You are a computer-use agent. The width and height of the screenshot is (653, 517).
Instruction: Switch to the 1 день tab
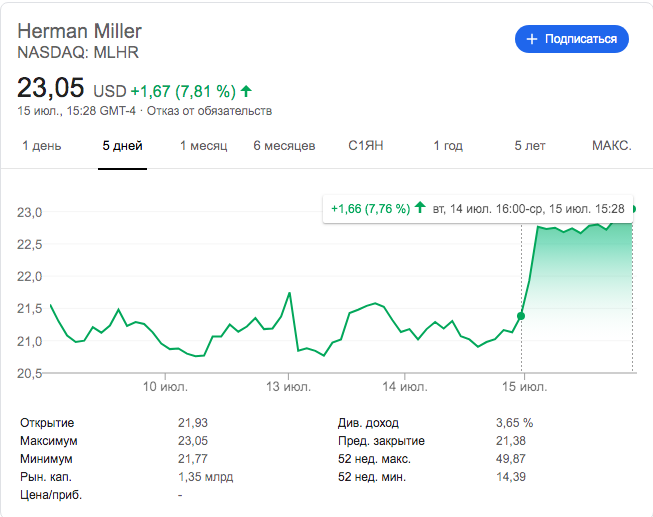42,146
